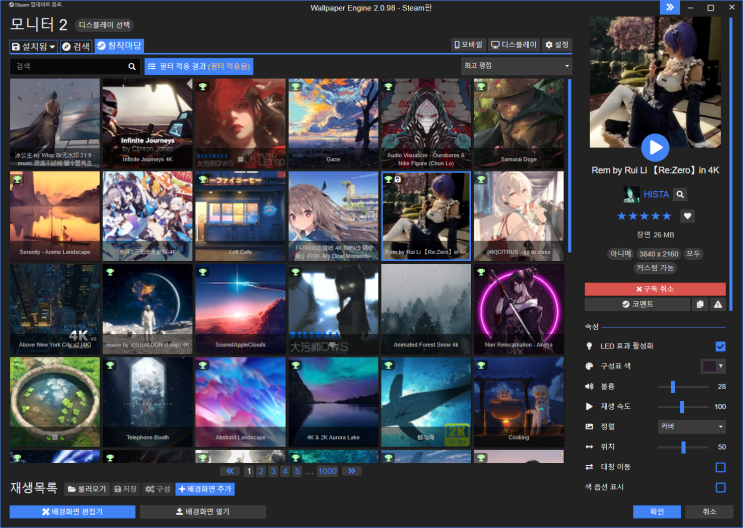Click 배경화면 열기 button
The image size is (743, 528).
tap(203, 512)
